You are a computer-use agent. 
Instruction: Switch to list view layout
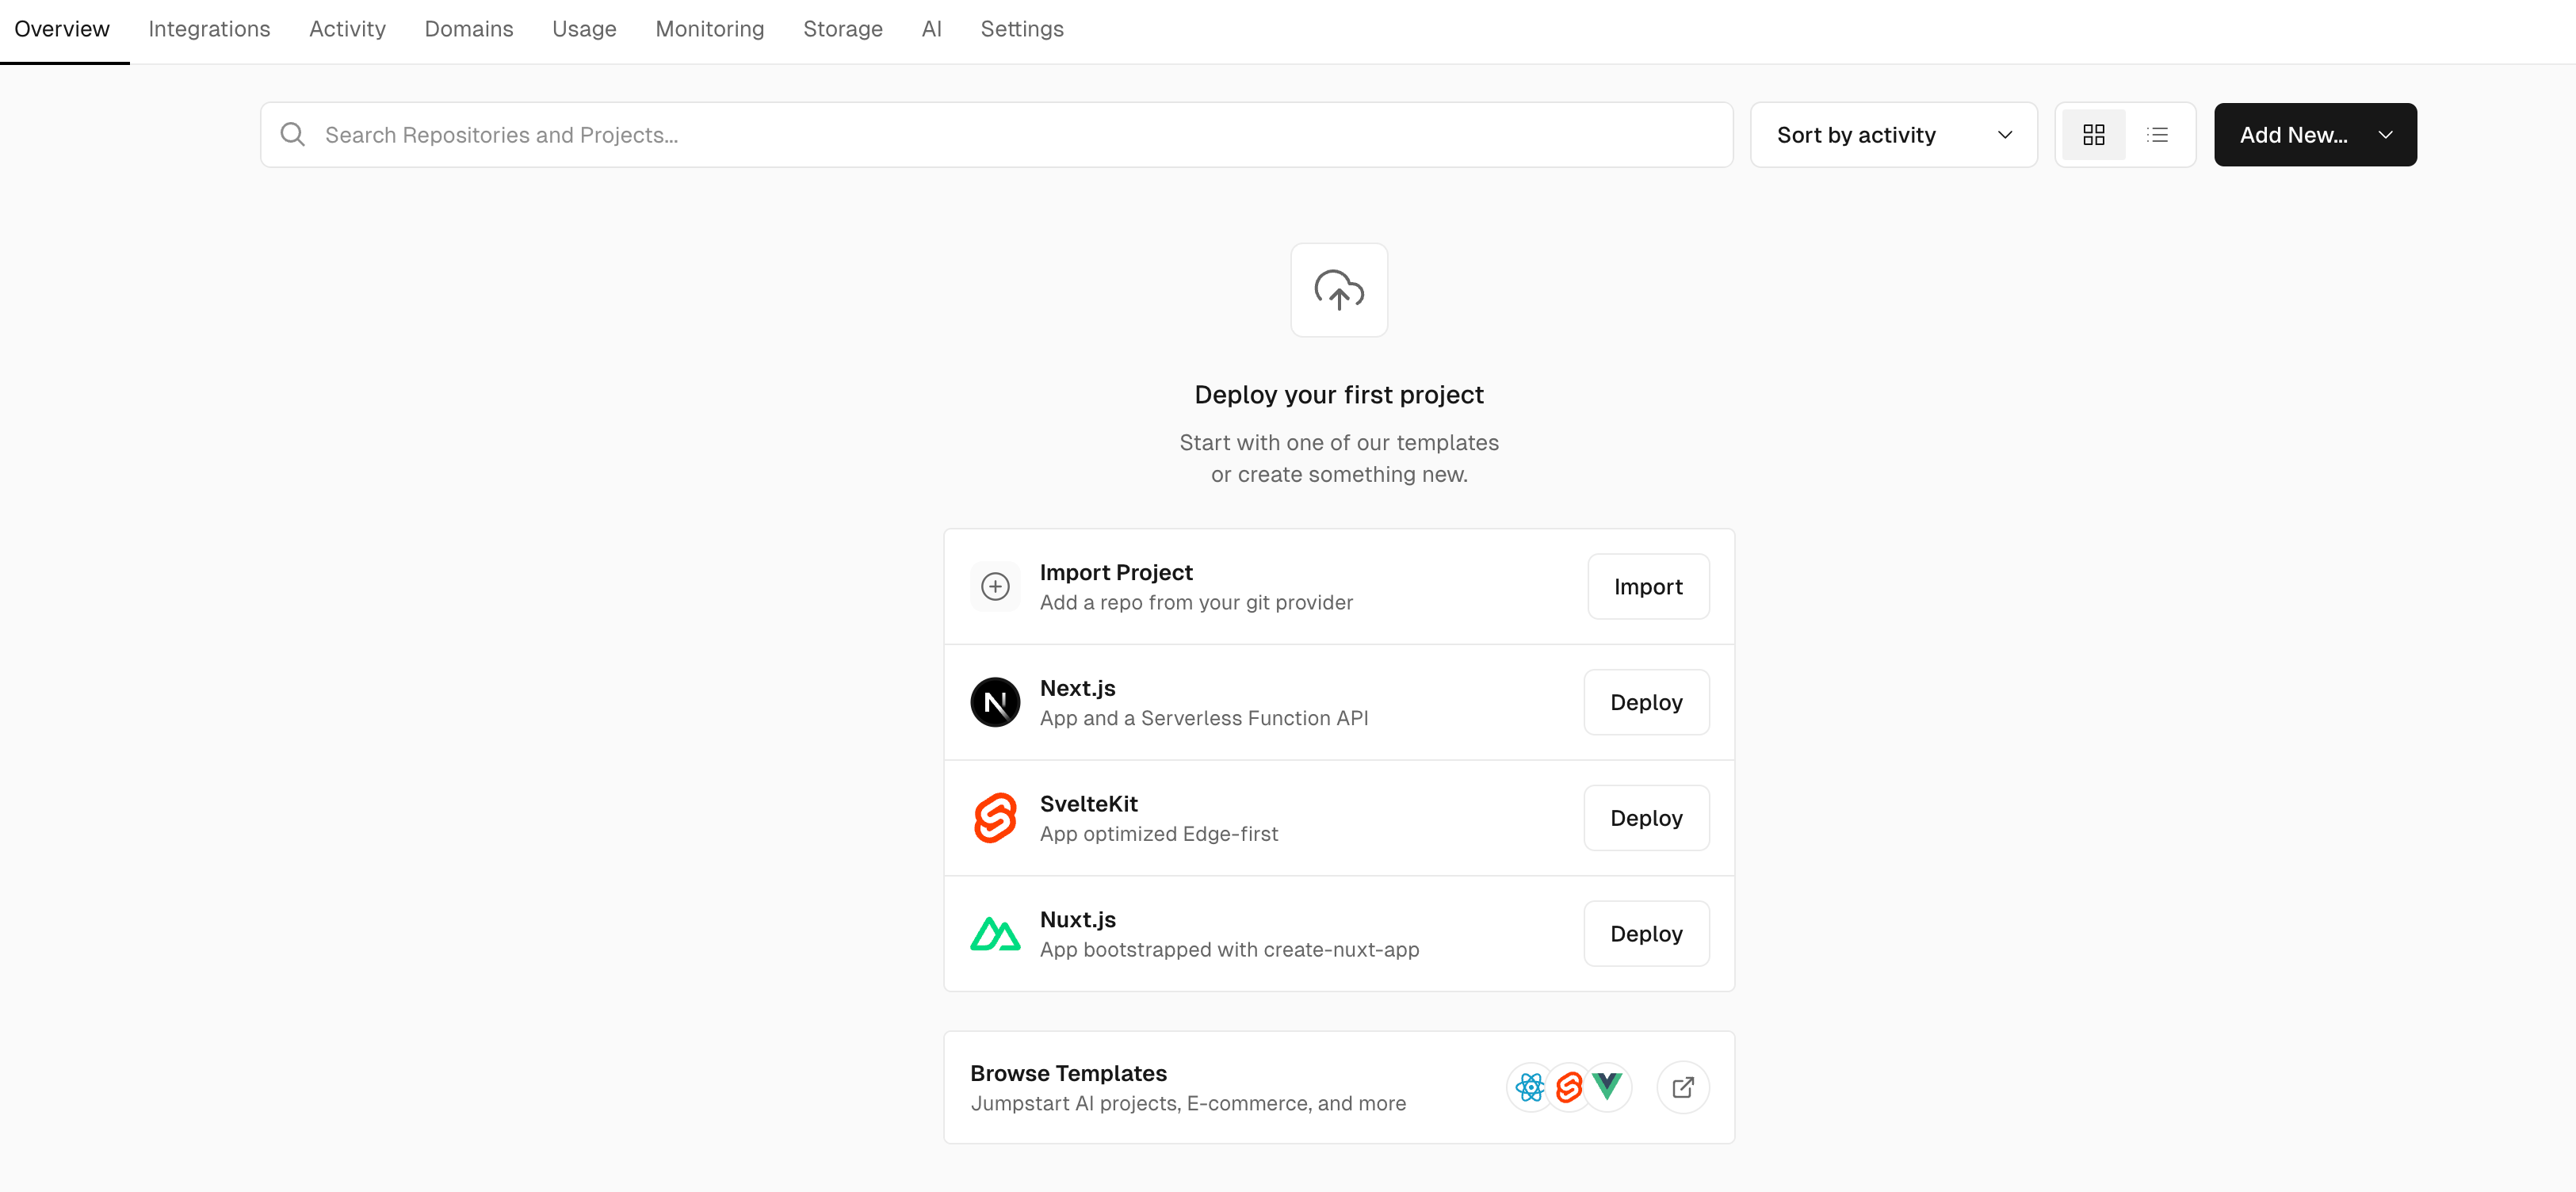pyautogui.click(x=2157, y=134)
